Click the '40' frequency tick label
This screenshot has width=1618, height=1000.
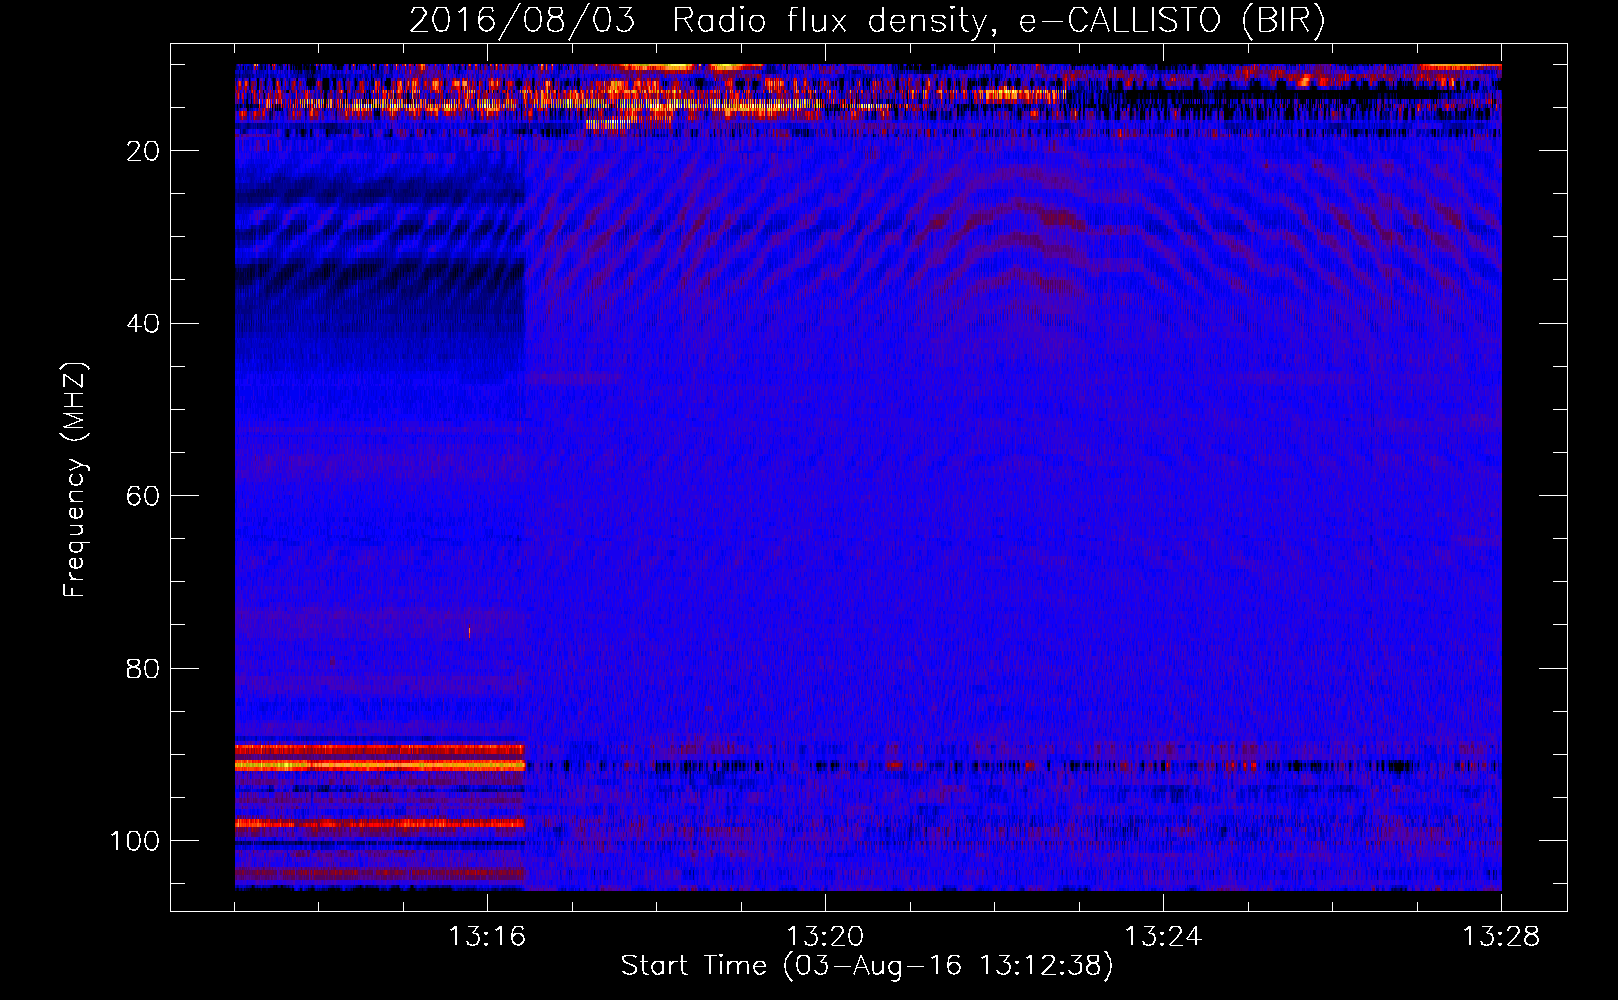(x=143, y=324)
